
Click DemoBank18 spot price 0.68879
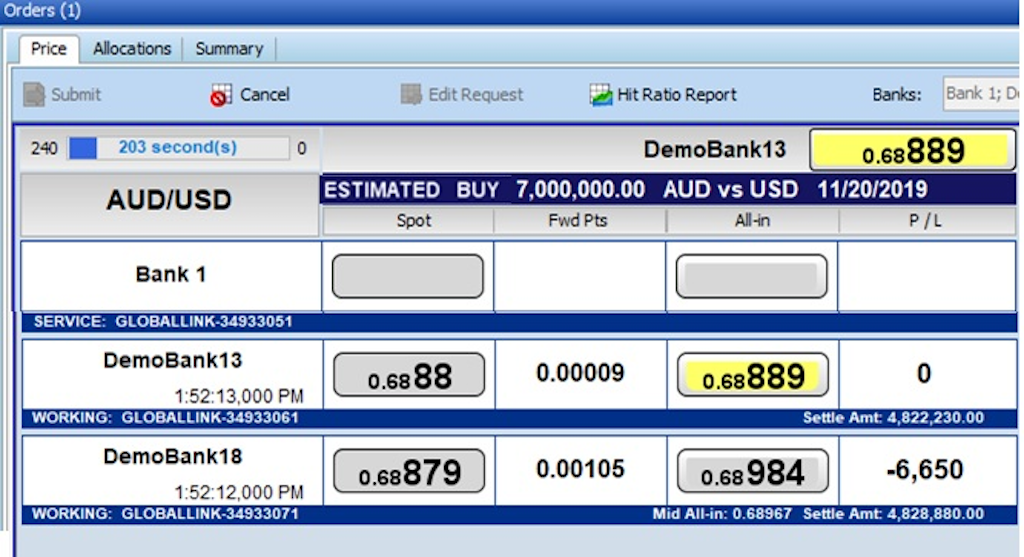coord(408,472)
